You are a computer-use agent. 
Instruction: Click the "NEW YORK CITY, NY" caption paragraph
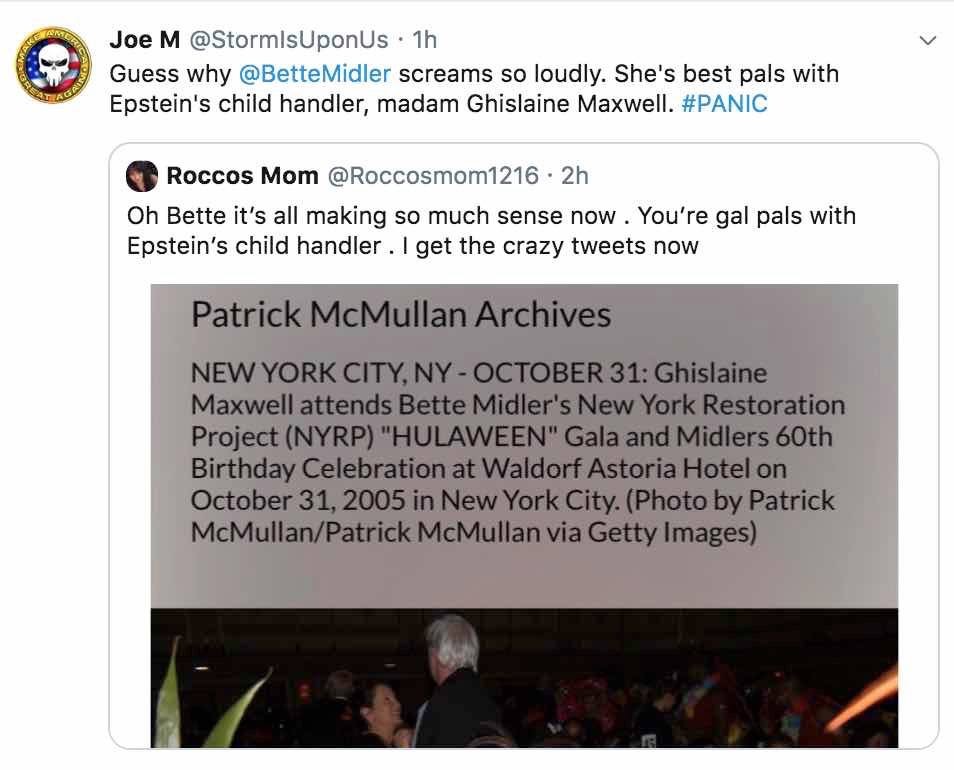pyautogui.click(x=517, y=452)
